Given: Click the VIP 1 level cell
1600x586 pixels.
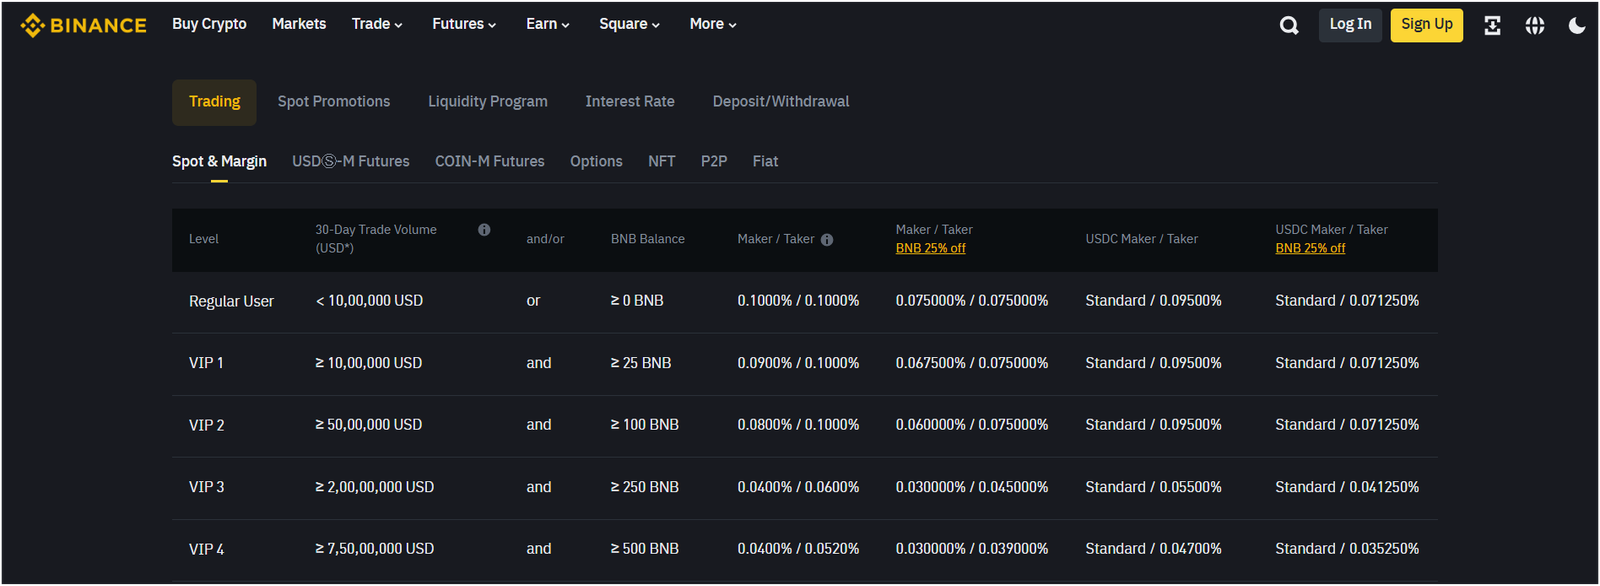Looking at the screenshot, I should [x=206, y=364].
